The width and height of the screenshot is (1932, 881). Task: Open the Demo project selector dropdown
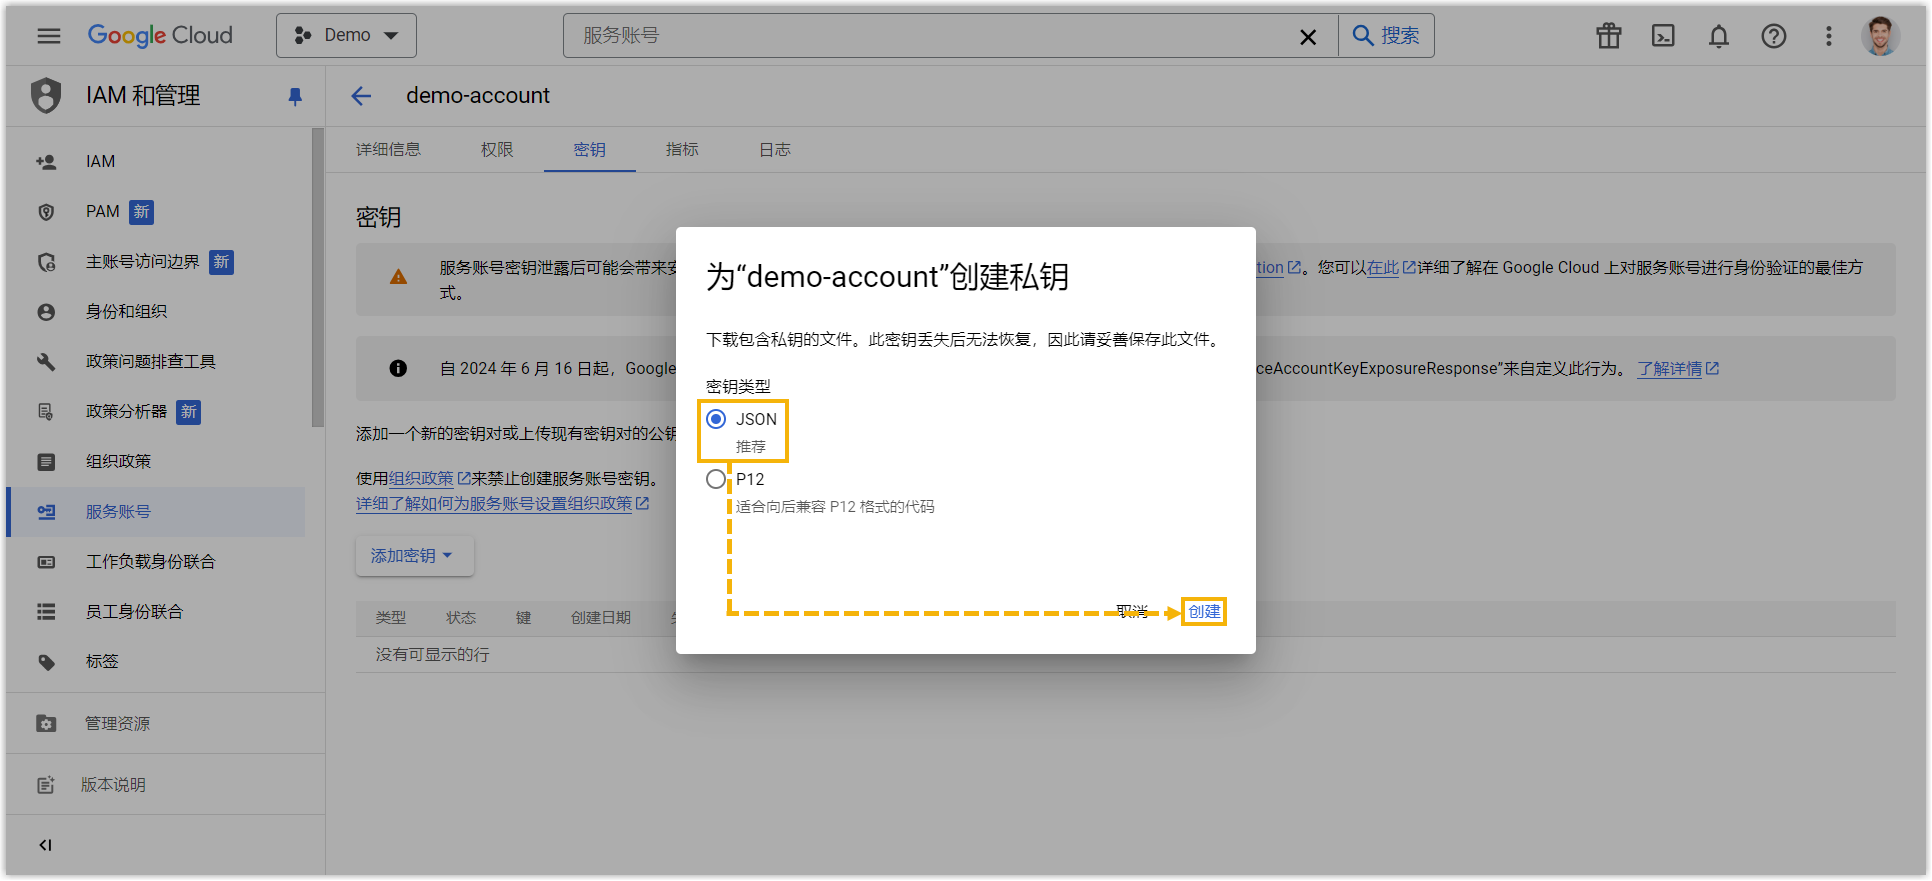pyautogui.click(x=346, y=36)
